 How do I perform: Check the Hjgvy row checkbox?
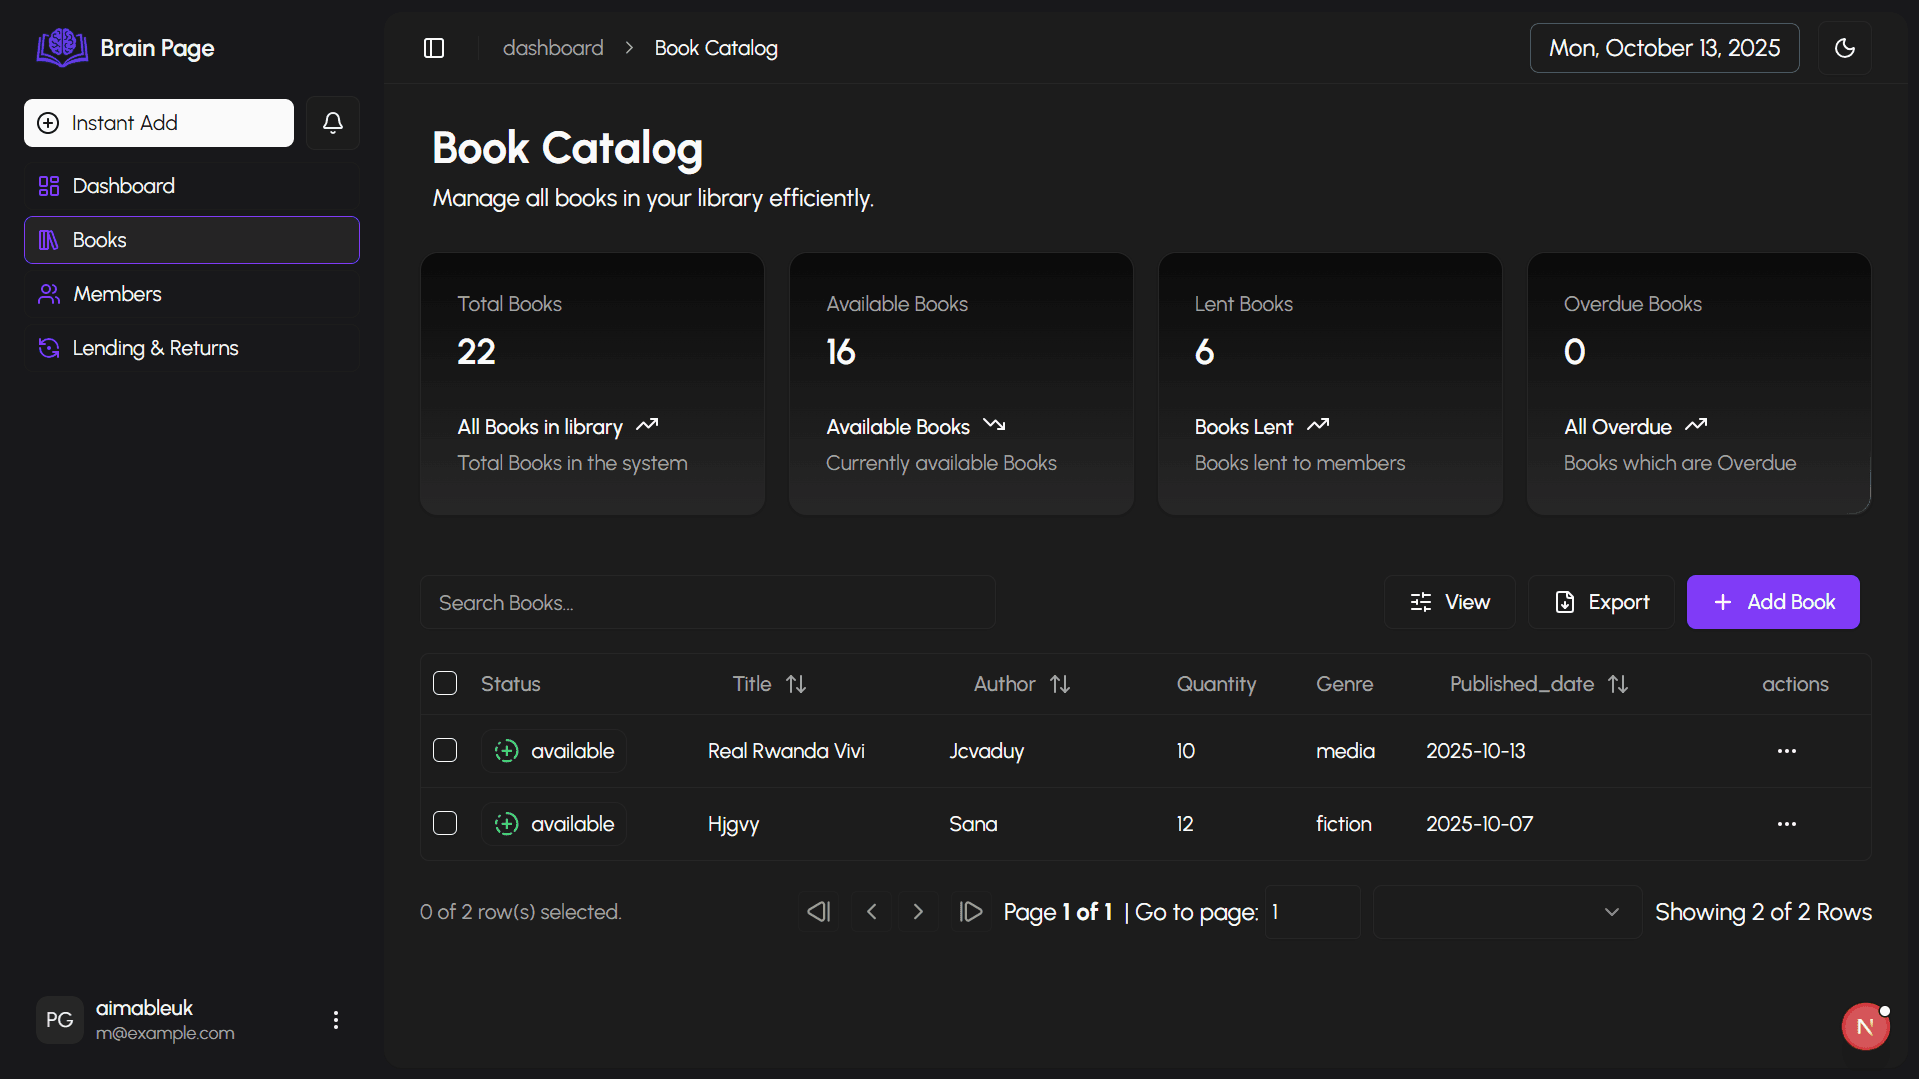[x=445, y=823]
